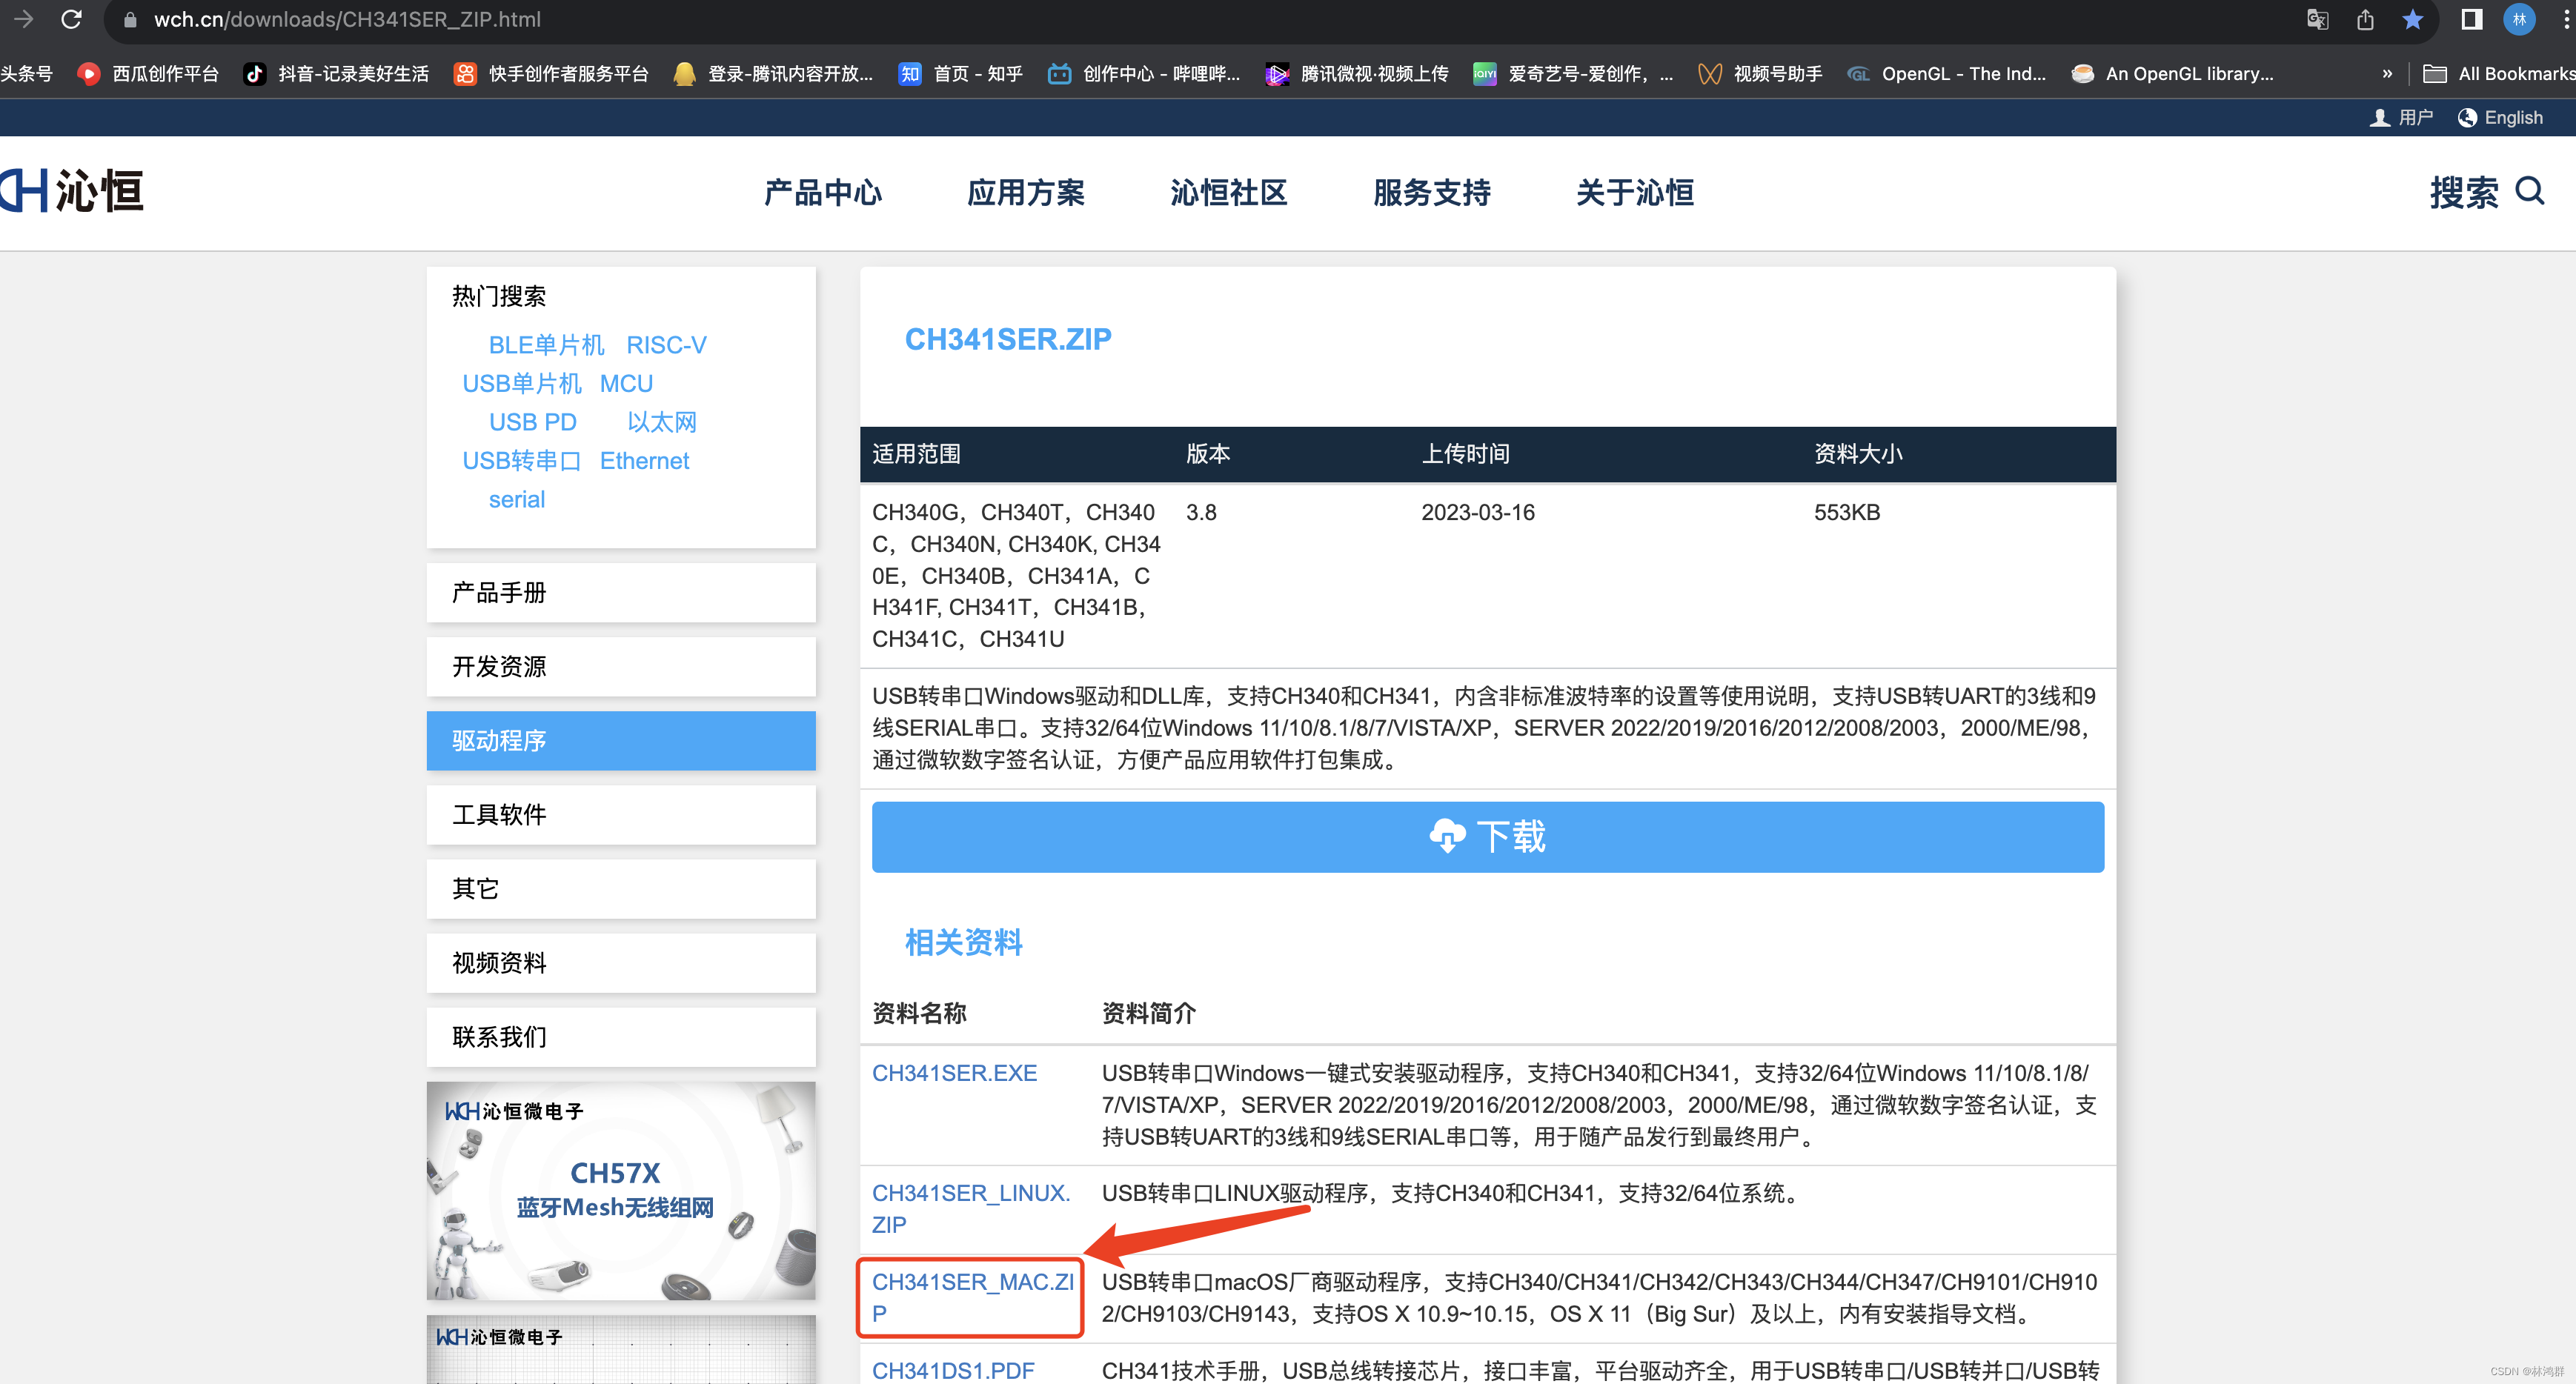Select 其它 in the sidebar
The width and height of the screenshot is (2576, 1384).
tap(621, 889)
